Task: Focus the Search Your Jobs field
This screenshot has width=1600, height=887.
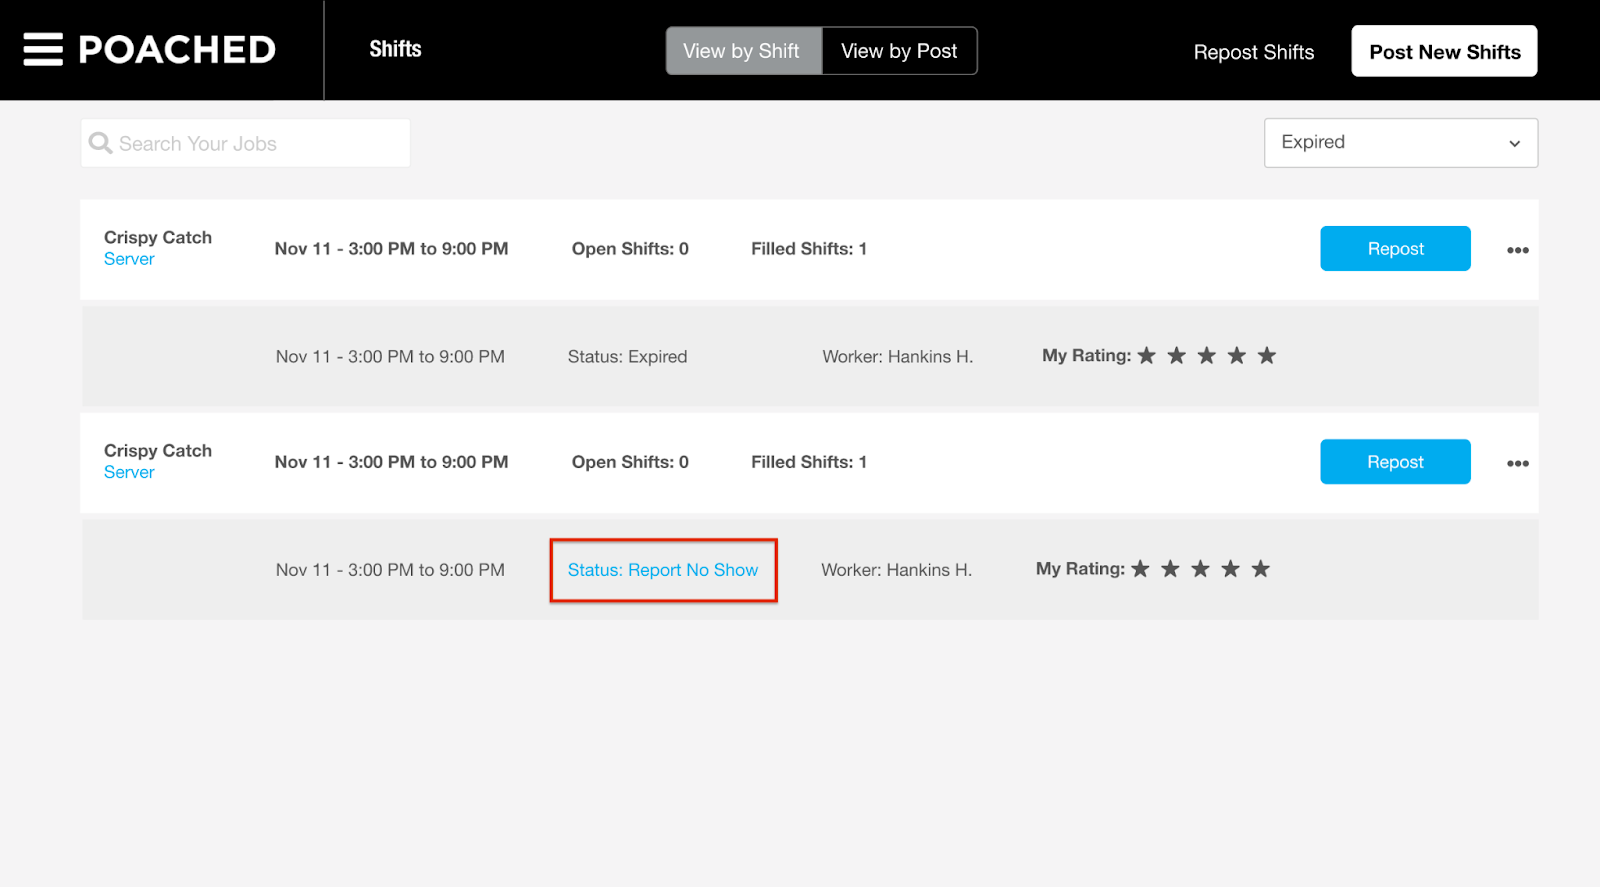Action: tap(245, 143)
